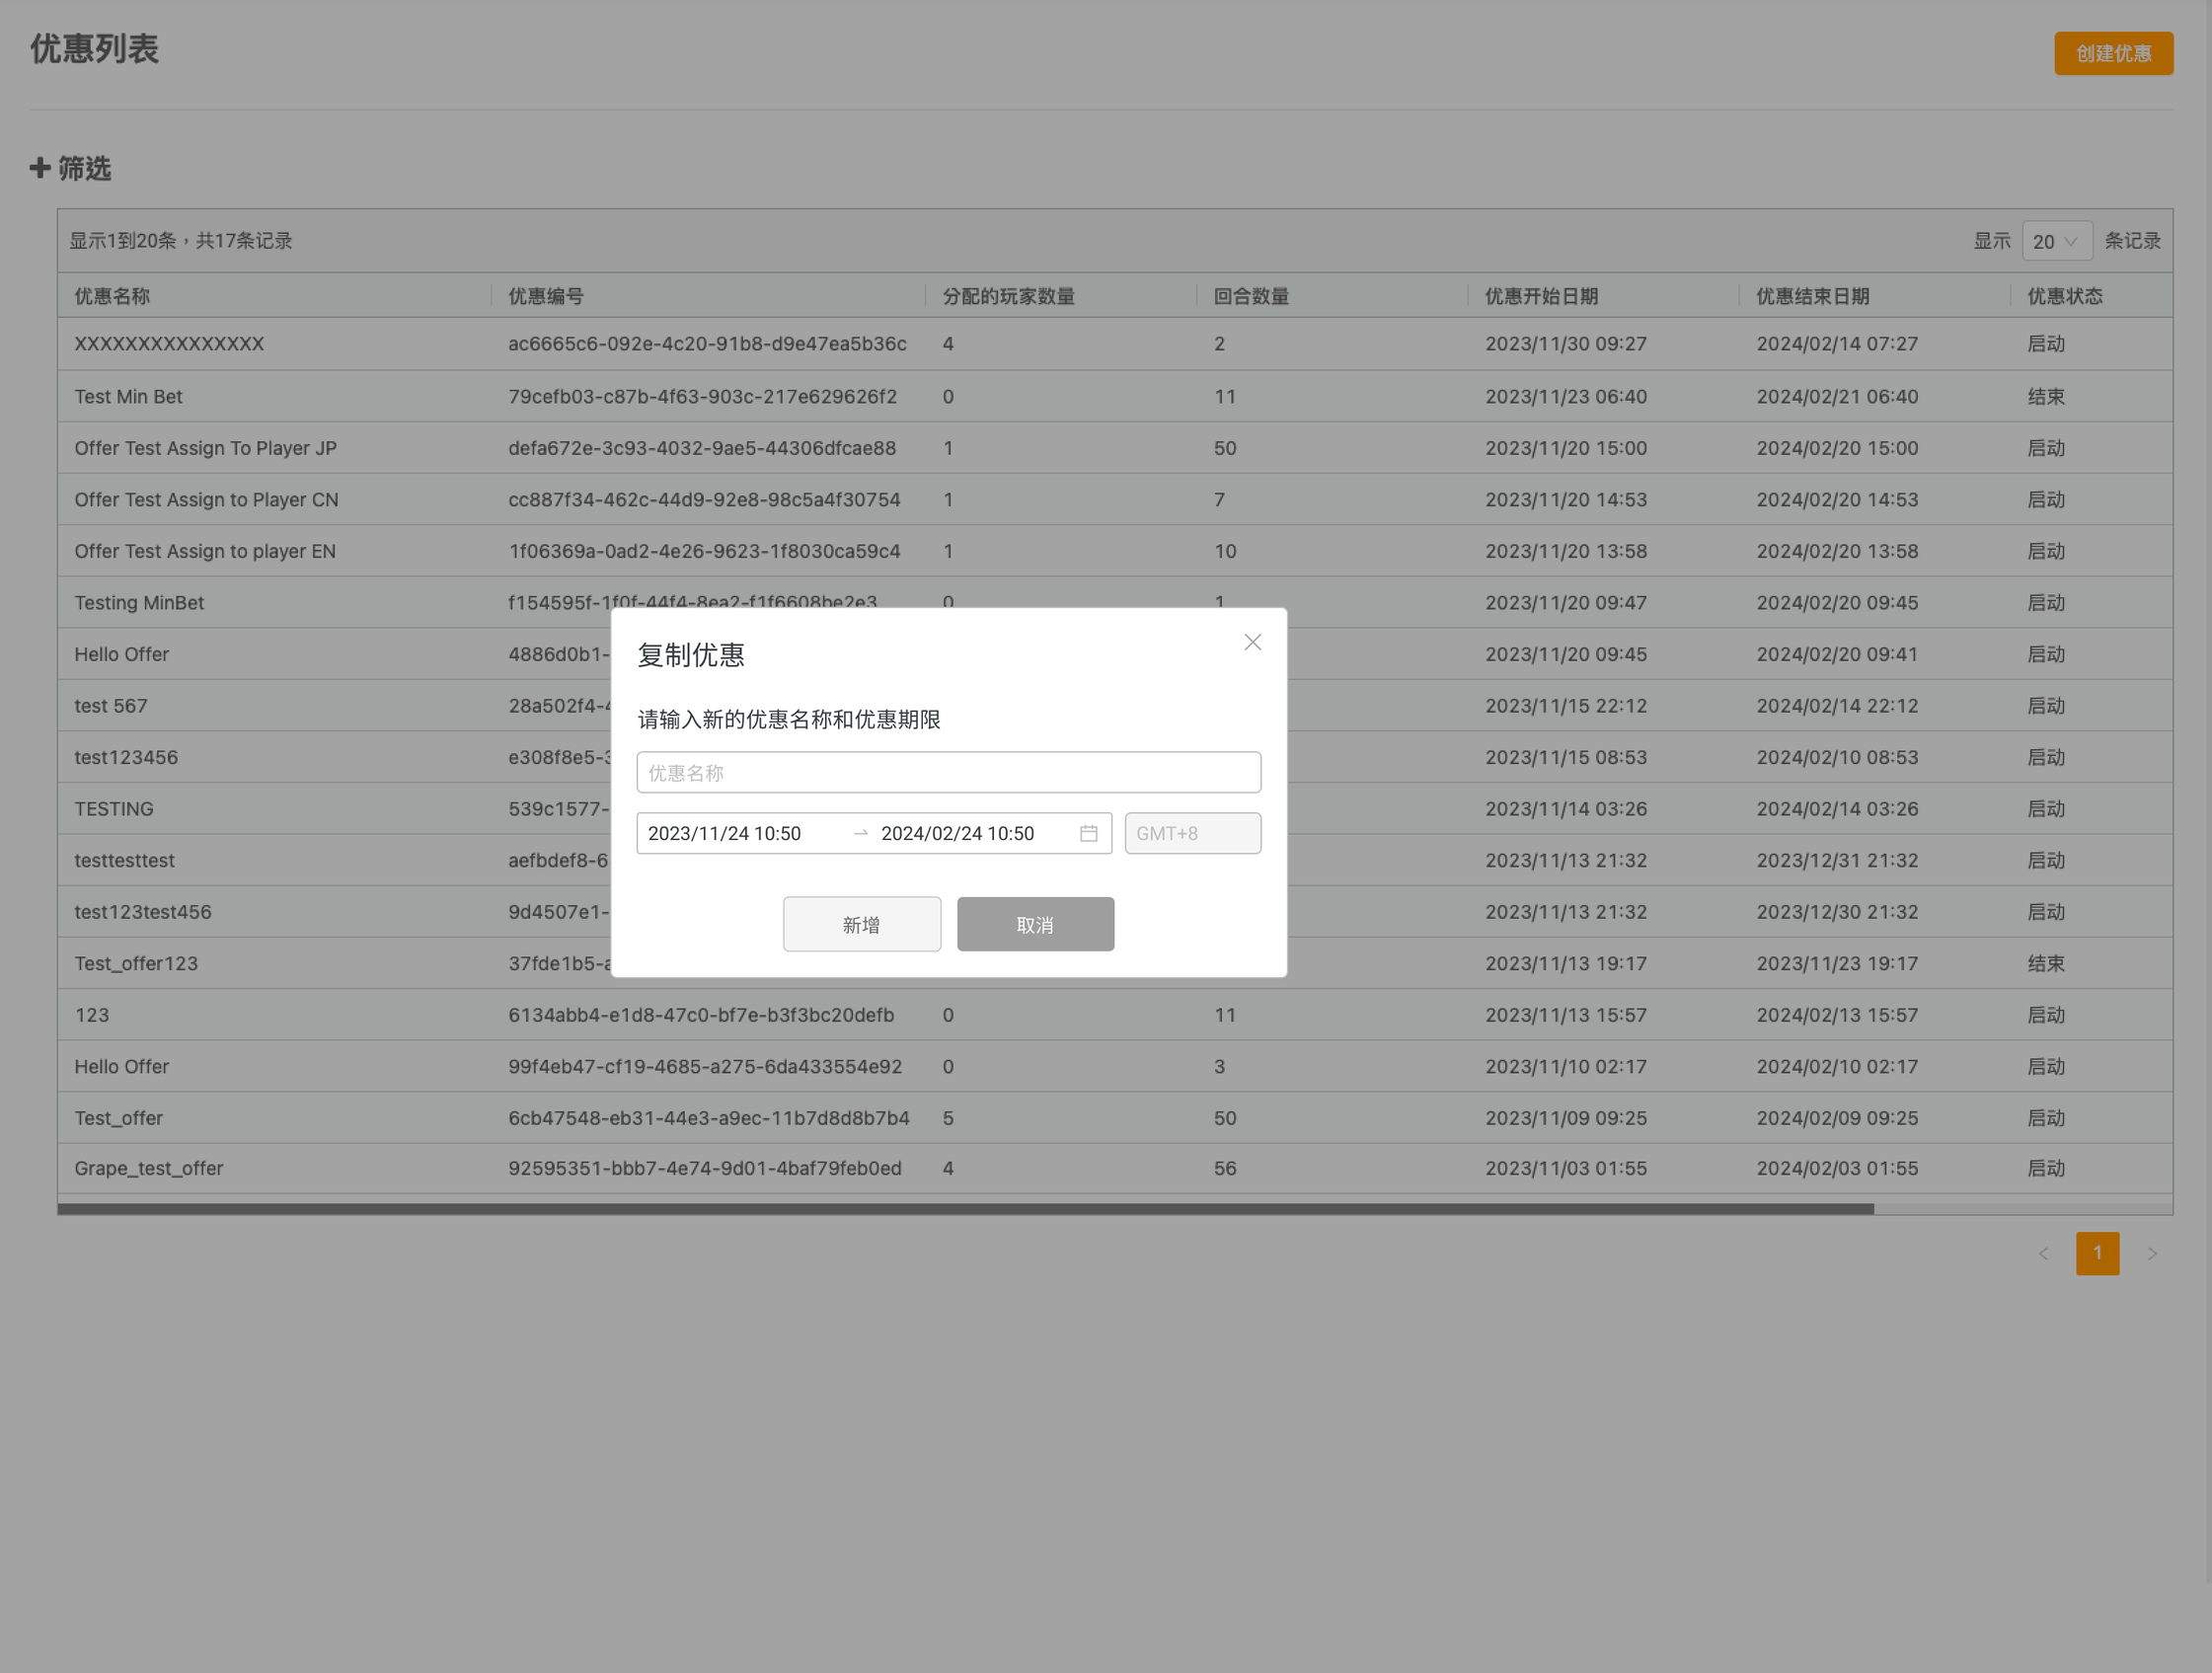Click the 优惠名称 input field

(x=948, y=772)
